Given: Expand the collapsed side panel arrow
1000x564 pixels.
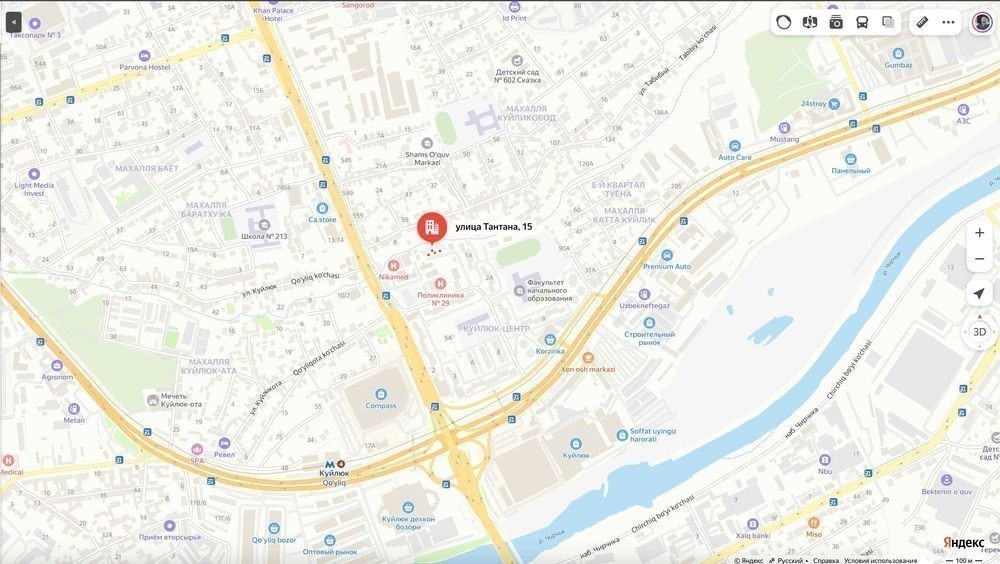Looking at the screenshot, I should 13,22.
